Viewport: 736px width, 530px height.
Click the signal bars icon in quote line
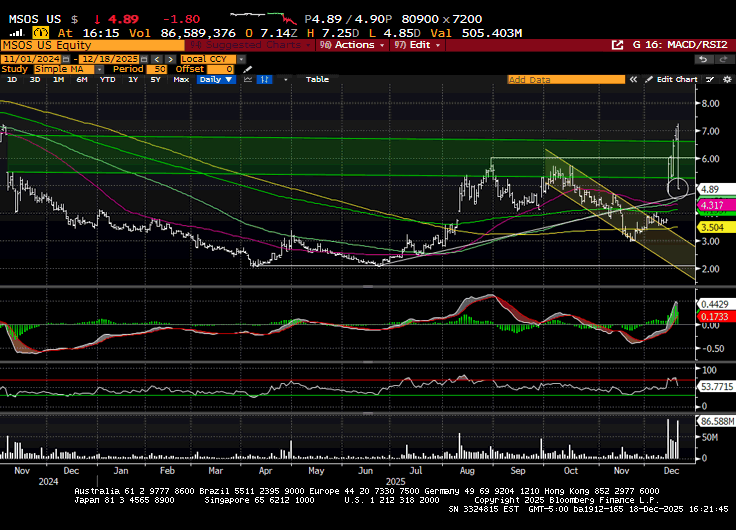coord(17,33)
